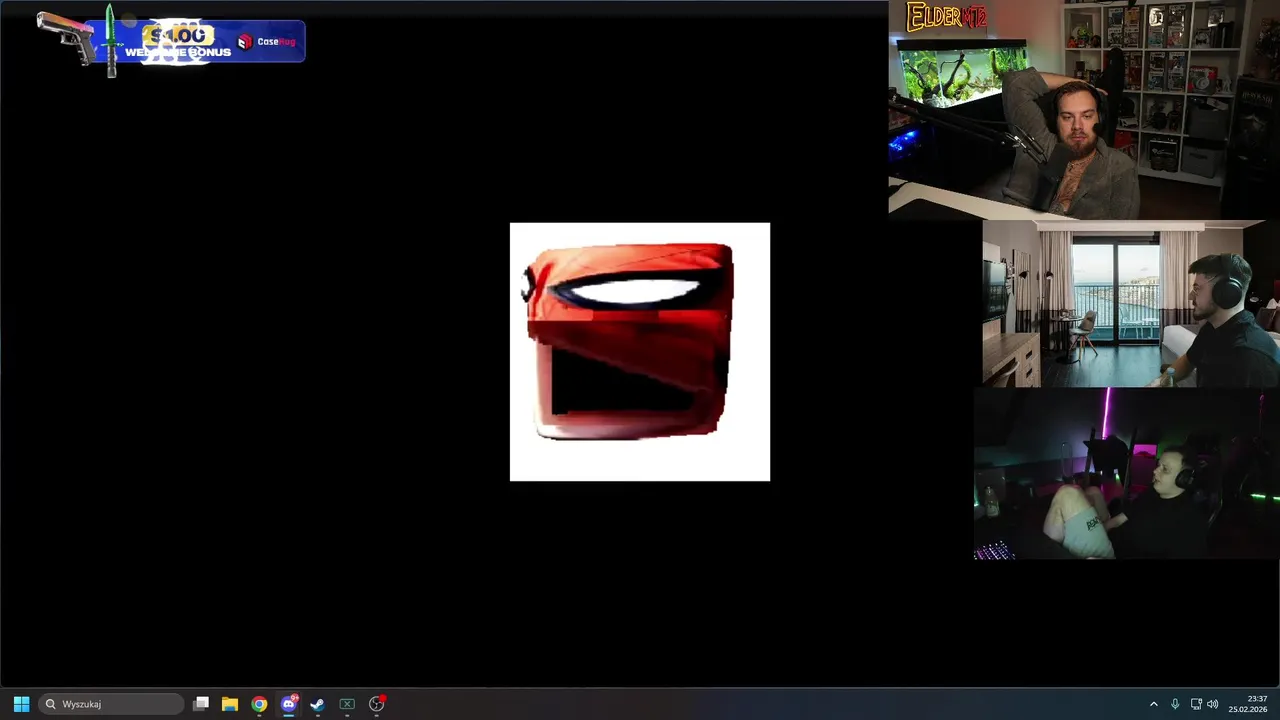Open the network tray icon
1280x720 pixels.
(x=1196, y=704)
